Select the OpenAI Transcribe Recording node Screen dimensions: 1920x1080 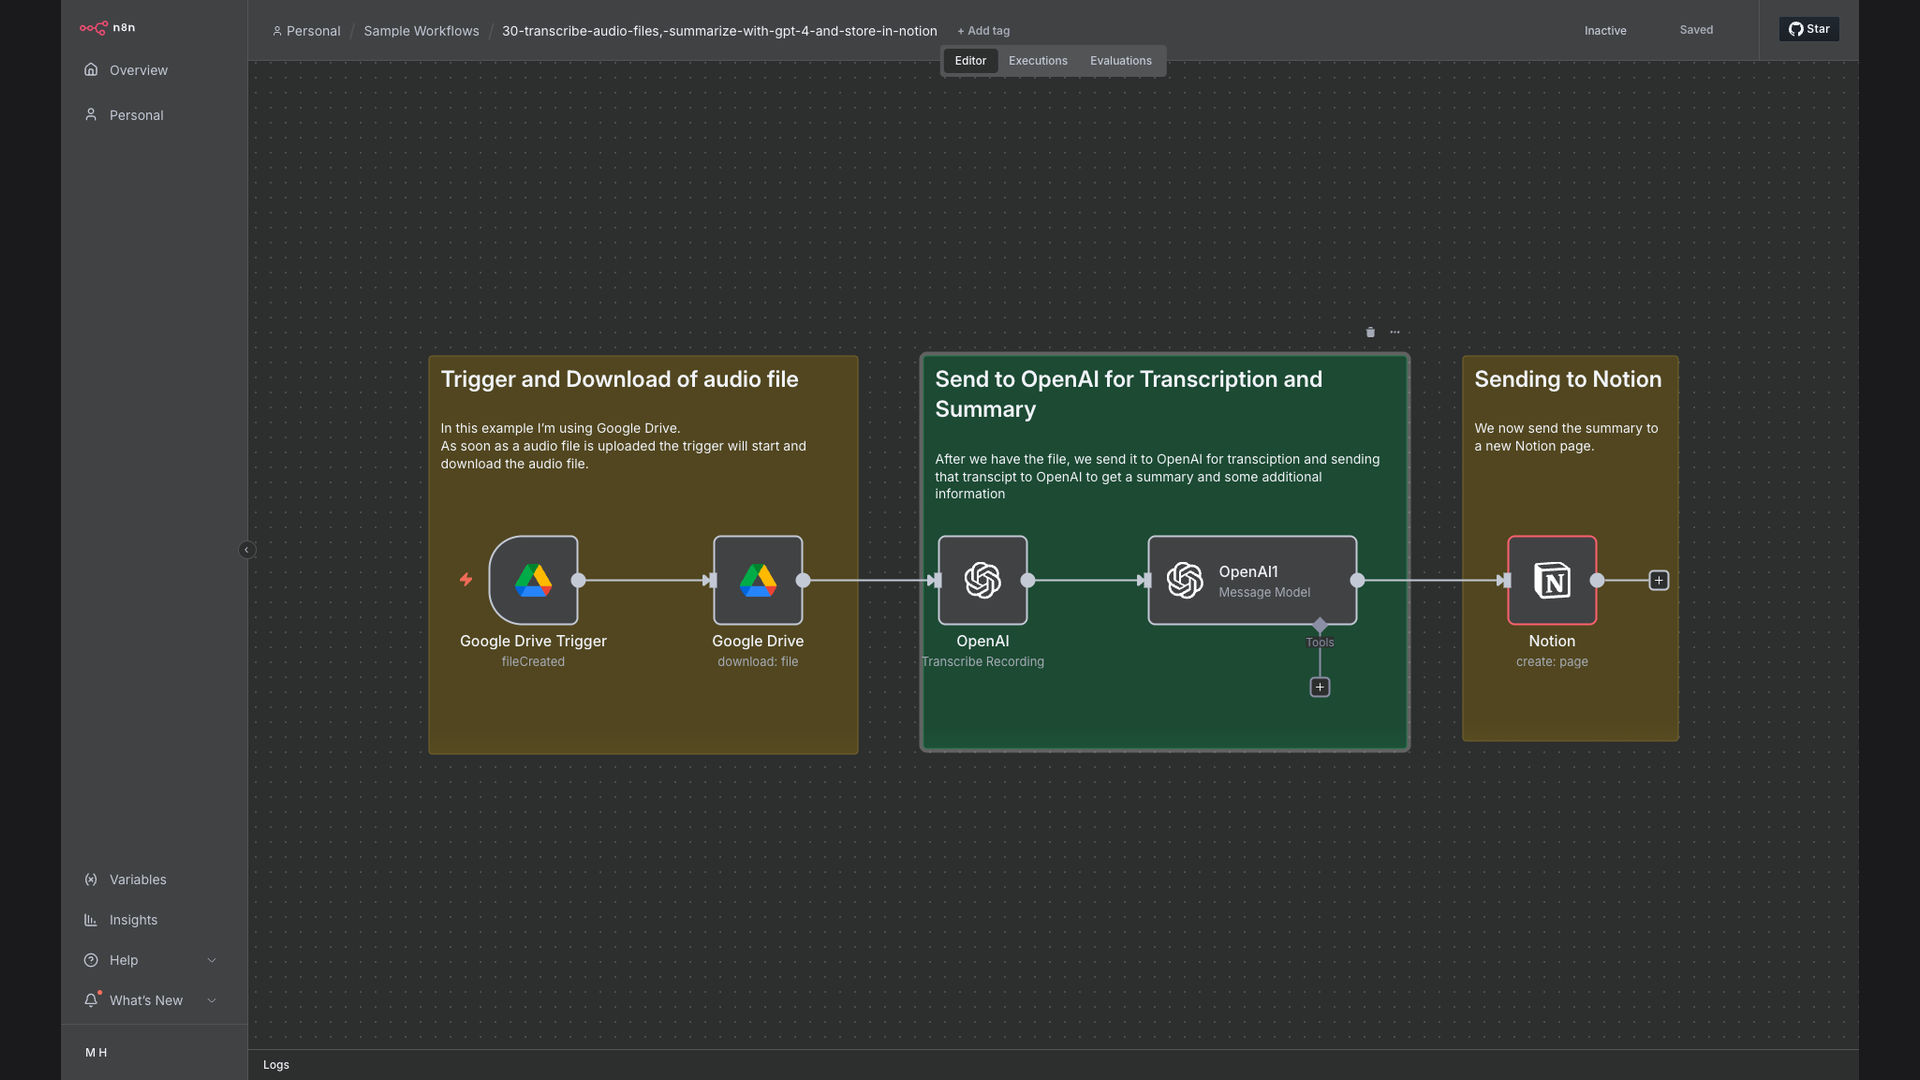point(983,580)
